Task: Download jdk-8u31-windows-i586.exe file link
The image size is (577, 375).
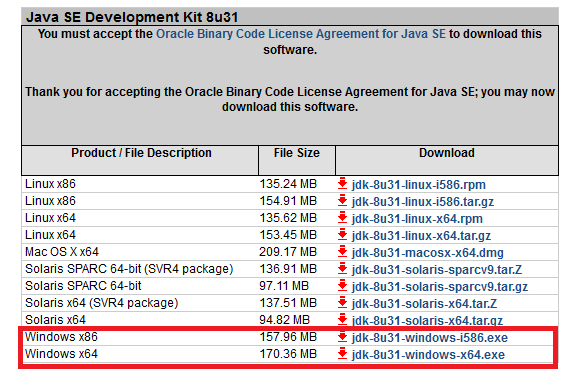Action: 429,338
